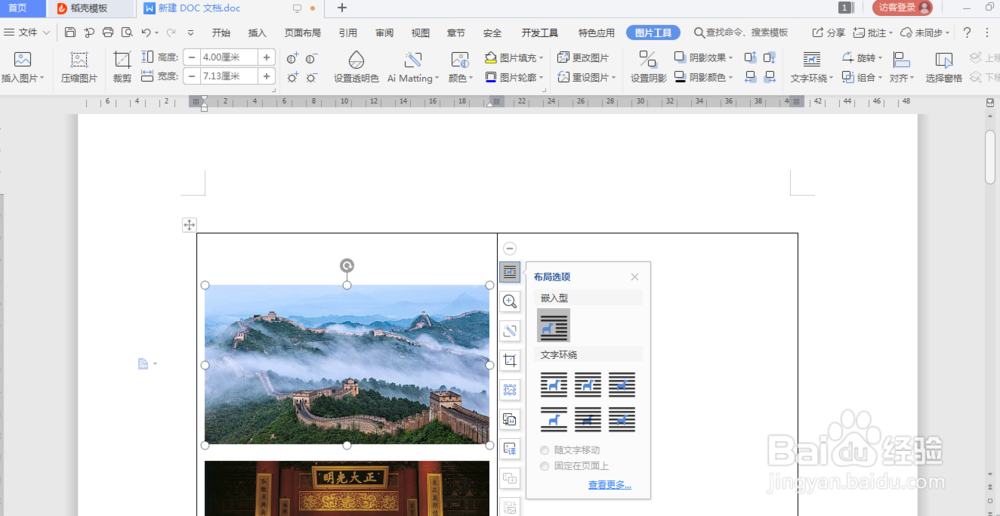Viewport: 1000px width, 516px height.
Task: Decrease picture brightness icon
Action: tap(311, 77)
